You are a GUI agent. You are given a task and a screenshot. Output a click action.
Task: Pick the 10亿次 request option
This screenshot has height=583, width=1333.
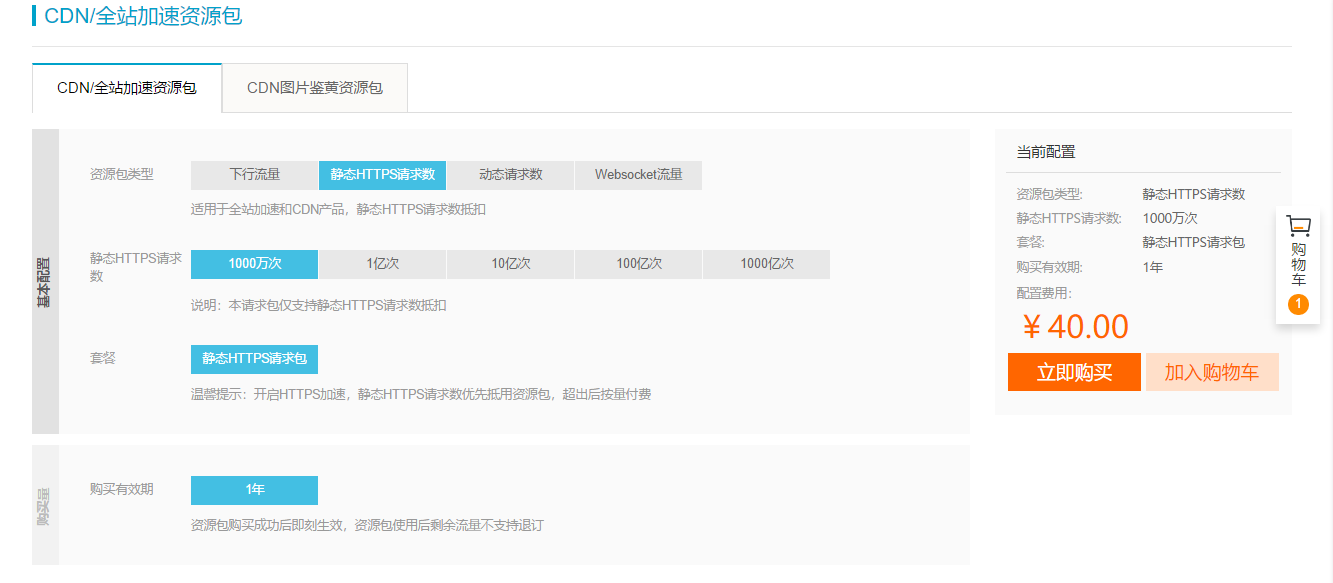pos(510,264)
